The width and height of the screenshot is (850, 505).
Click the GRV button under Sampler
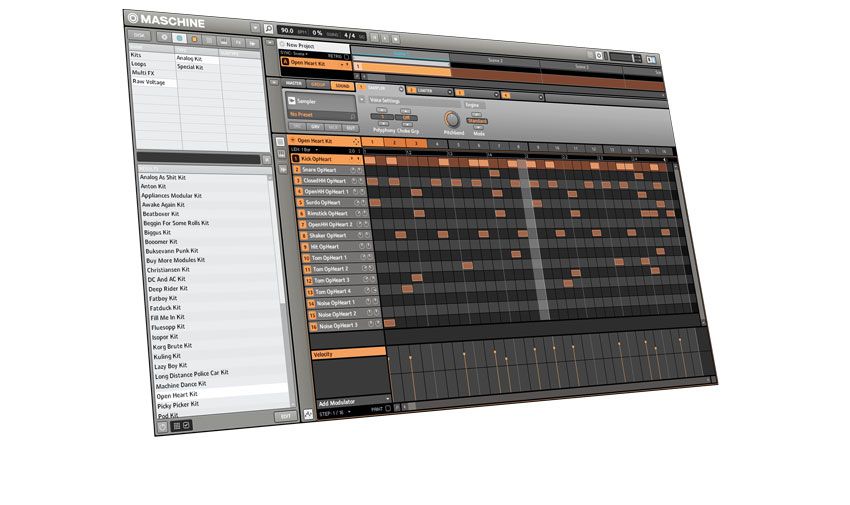point(315,127)
